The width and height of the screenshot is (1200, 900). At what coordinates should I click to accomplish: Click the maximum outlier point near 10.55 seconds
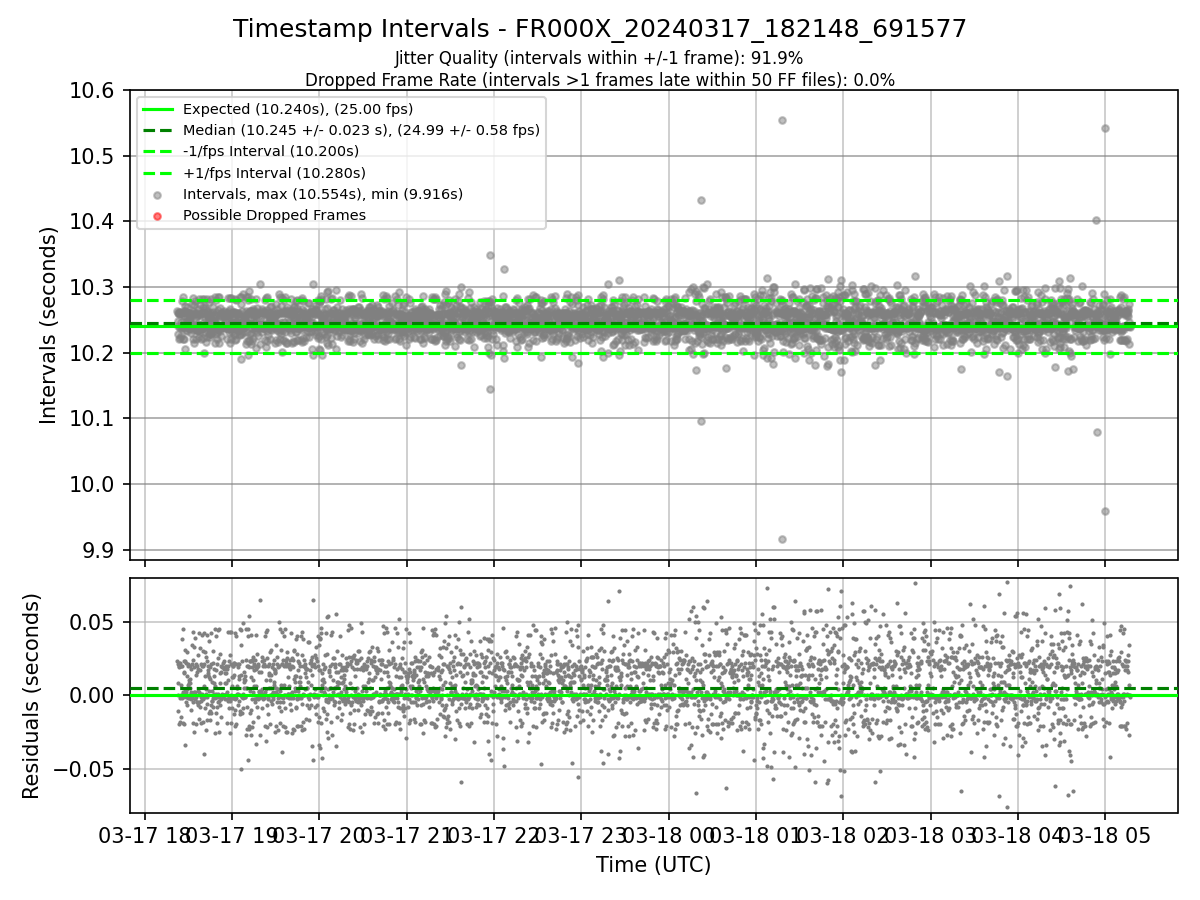782,120
